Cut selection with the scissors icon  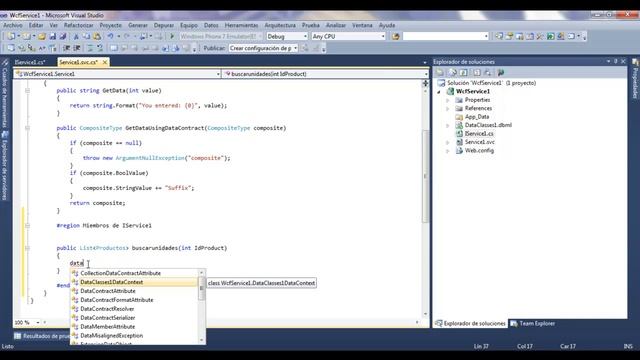[76, 36]
